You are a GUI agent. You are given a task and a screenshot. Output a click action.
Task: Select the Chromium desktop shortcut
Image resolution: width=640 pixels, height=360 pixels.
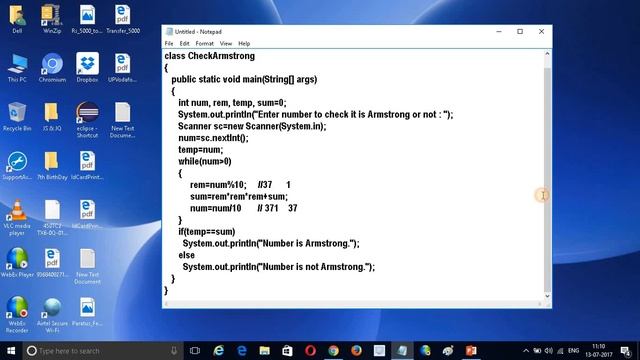[x=52, y=68]
